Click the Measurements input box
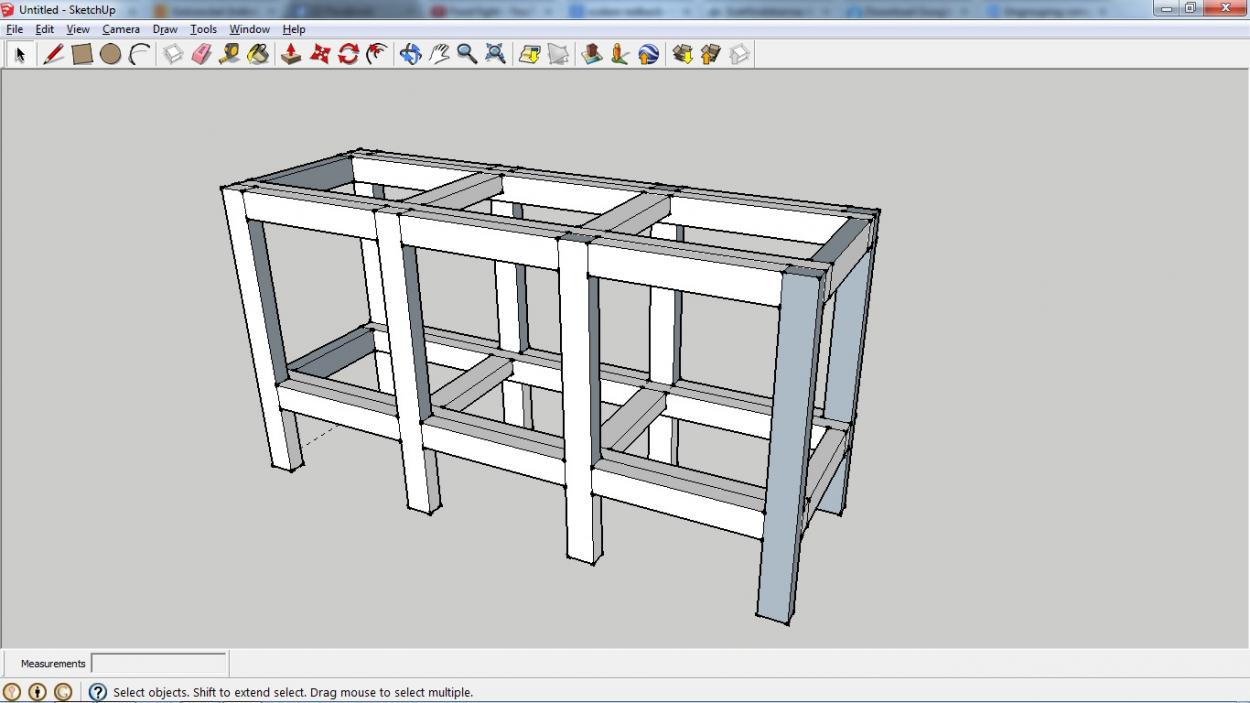This screenshot has width=1250, height=703. tap(159, 663)
